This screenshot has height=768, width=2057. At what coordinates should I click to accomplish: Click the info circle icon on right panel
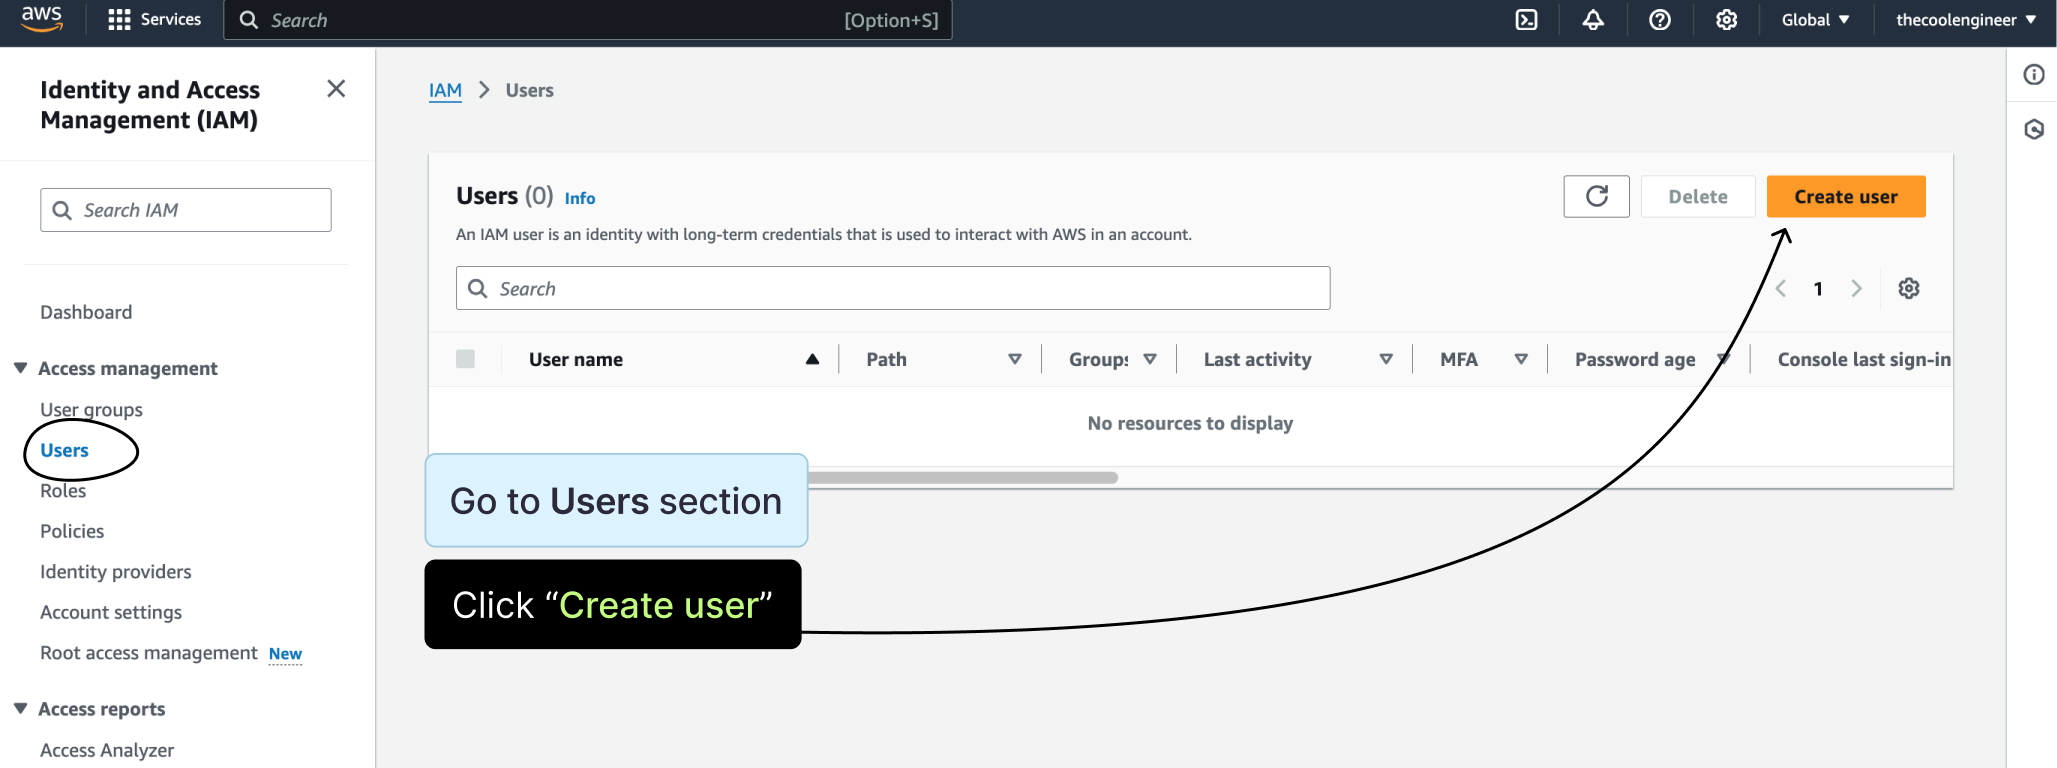pyautogui.click(x=2034, y=75)
